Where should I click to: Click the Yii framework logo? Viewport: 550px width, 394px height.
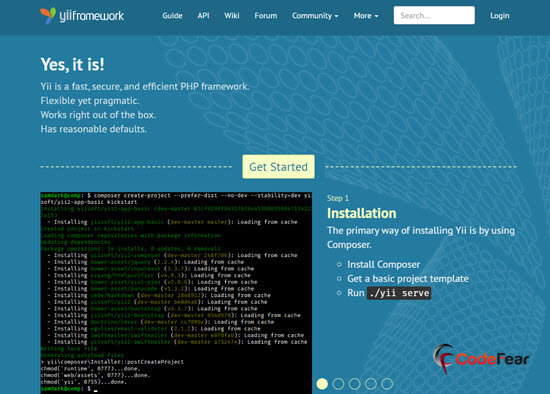point(82,15)
